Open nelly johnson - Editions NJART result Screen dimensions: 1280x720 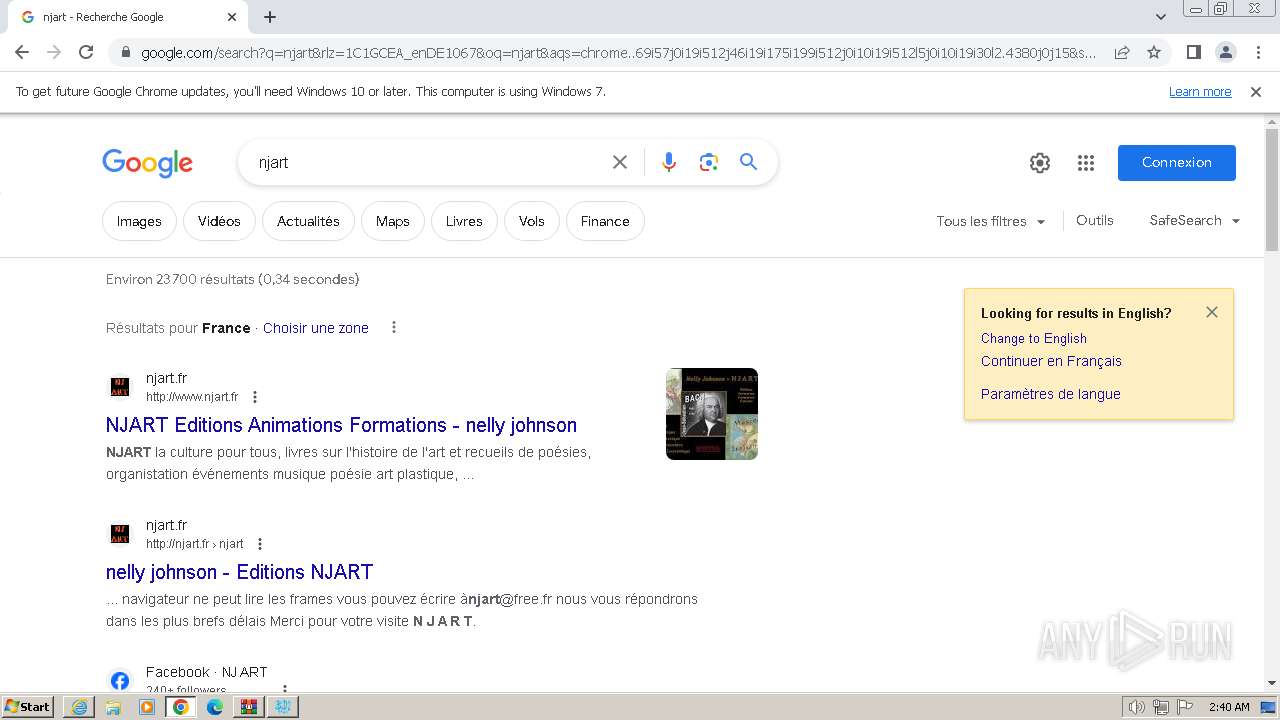point(239,572)
